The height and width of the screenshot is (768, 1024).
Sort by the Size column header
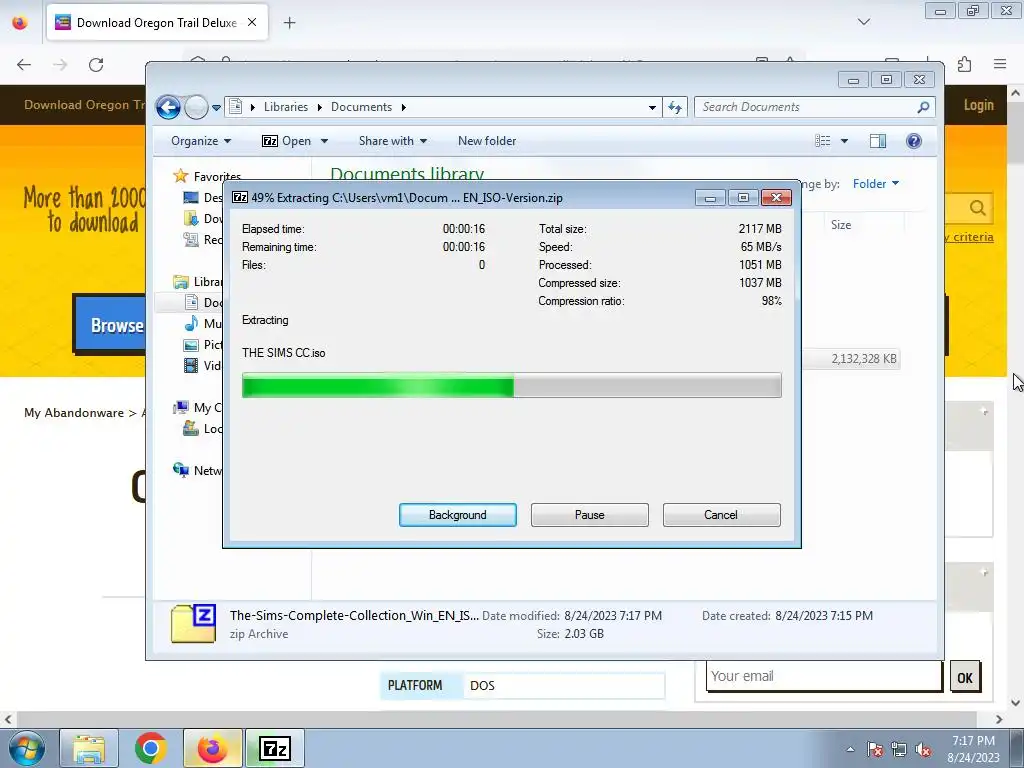click(841, 225)
